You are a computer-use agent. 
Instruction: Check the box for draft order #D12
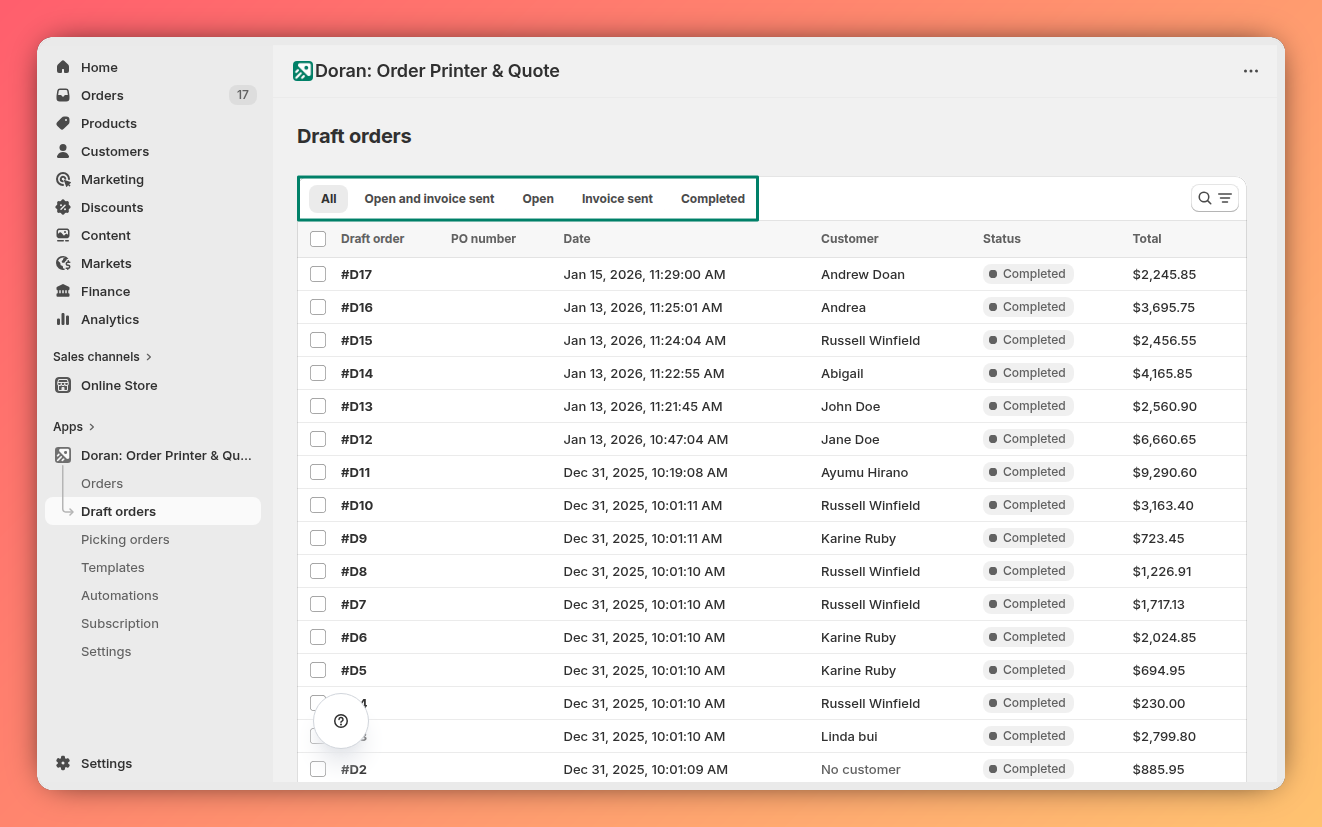pyautogui.click(x=318, y=439)
